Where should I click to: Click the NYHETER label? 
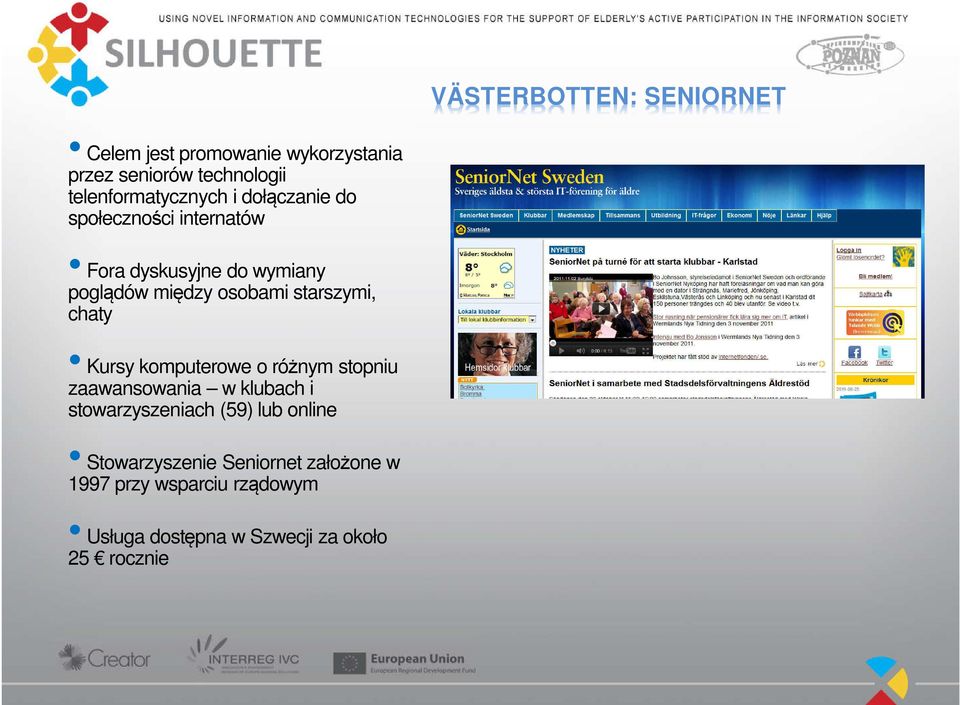coord(567,250)
